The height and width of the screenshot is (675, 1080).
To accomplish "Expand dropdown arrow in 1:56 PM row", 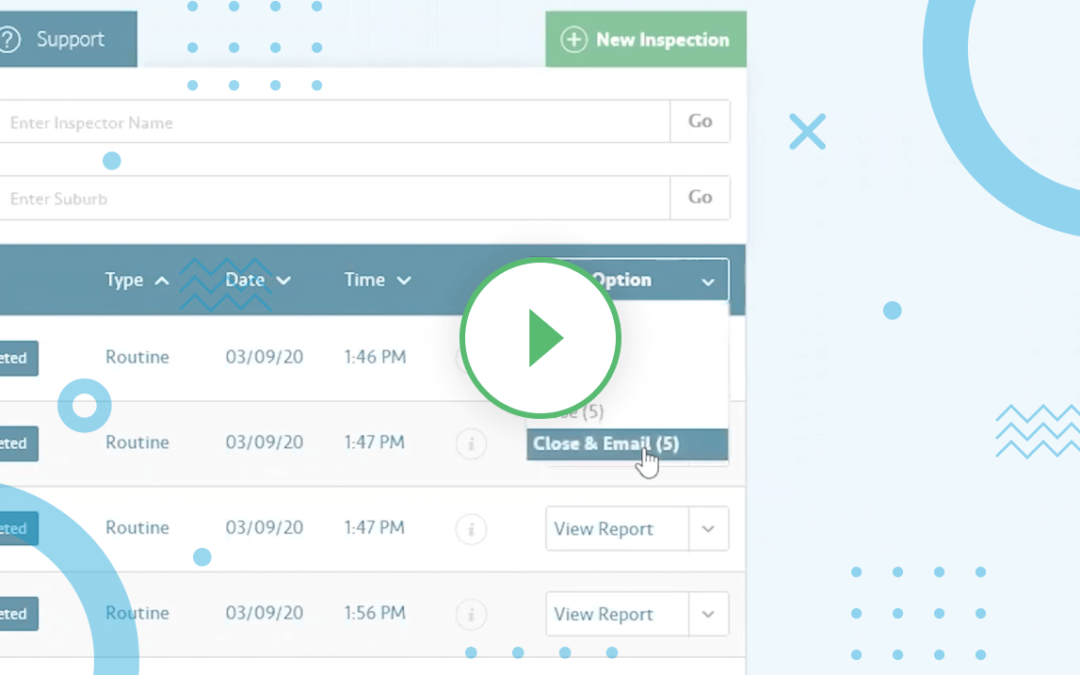I will [x=708, y=614].
